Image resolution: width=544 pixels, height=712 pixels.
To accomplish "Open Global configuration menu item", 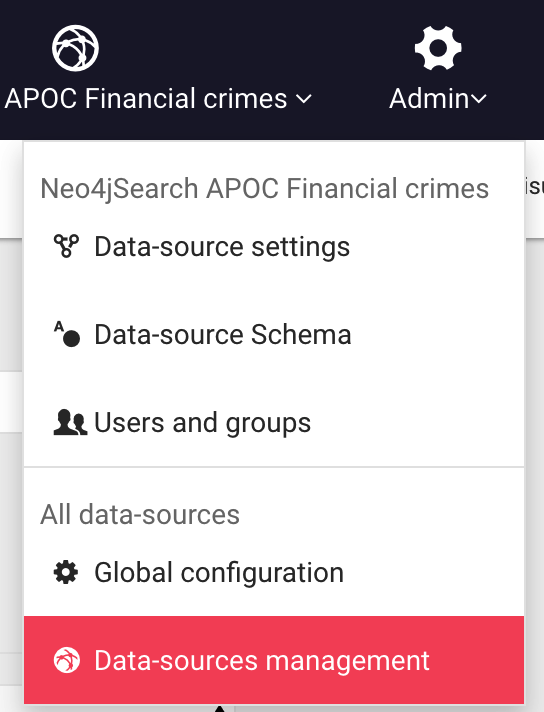I will click(274, 573).
